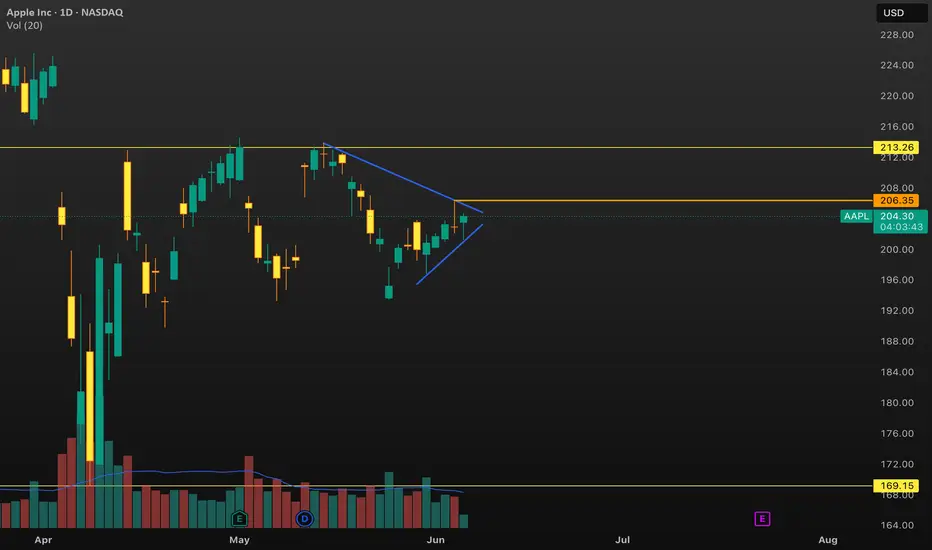Open the USD currency selector
932x550 pixels.
click(x=901, y=12)
